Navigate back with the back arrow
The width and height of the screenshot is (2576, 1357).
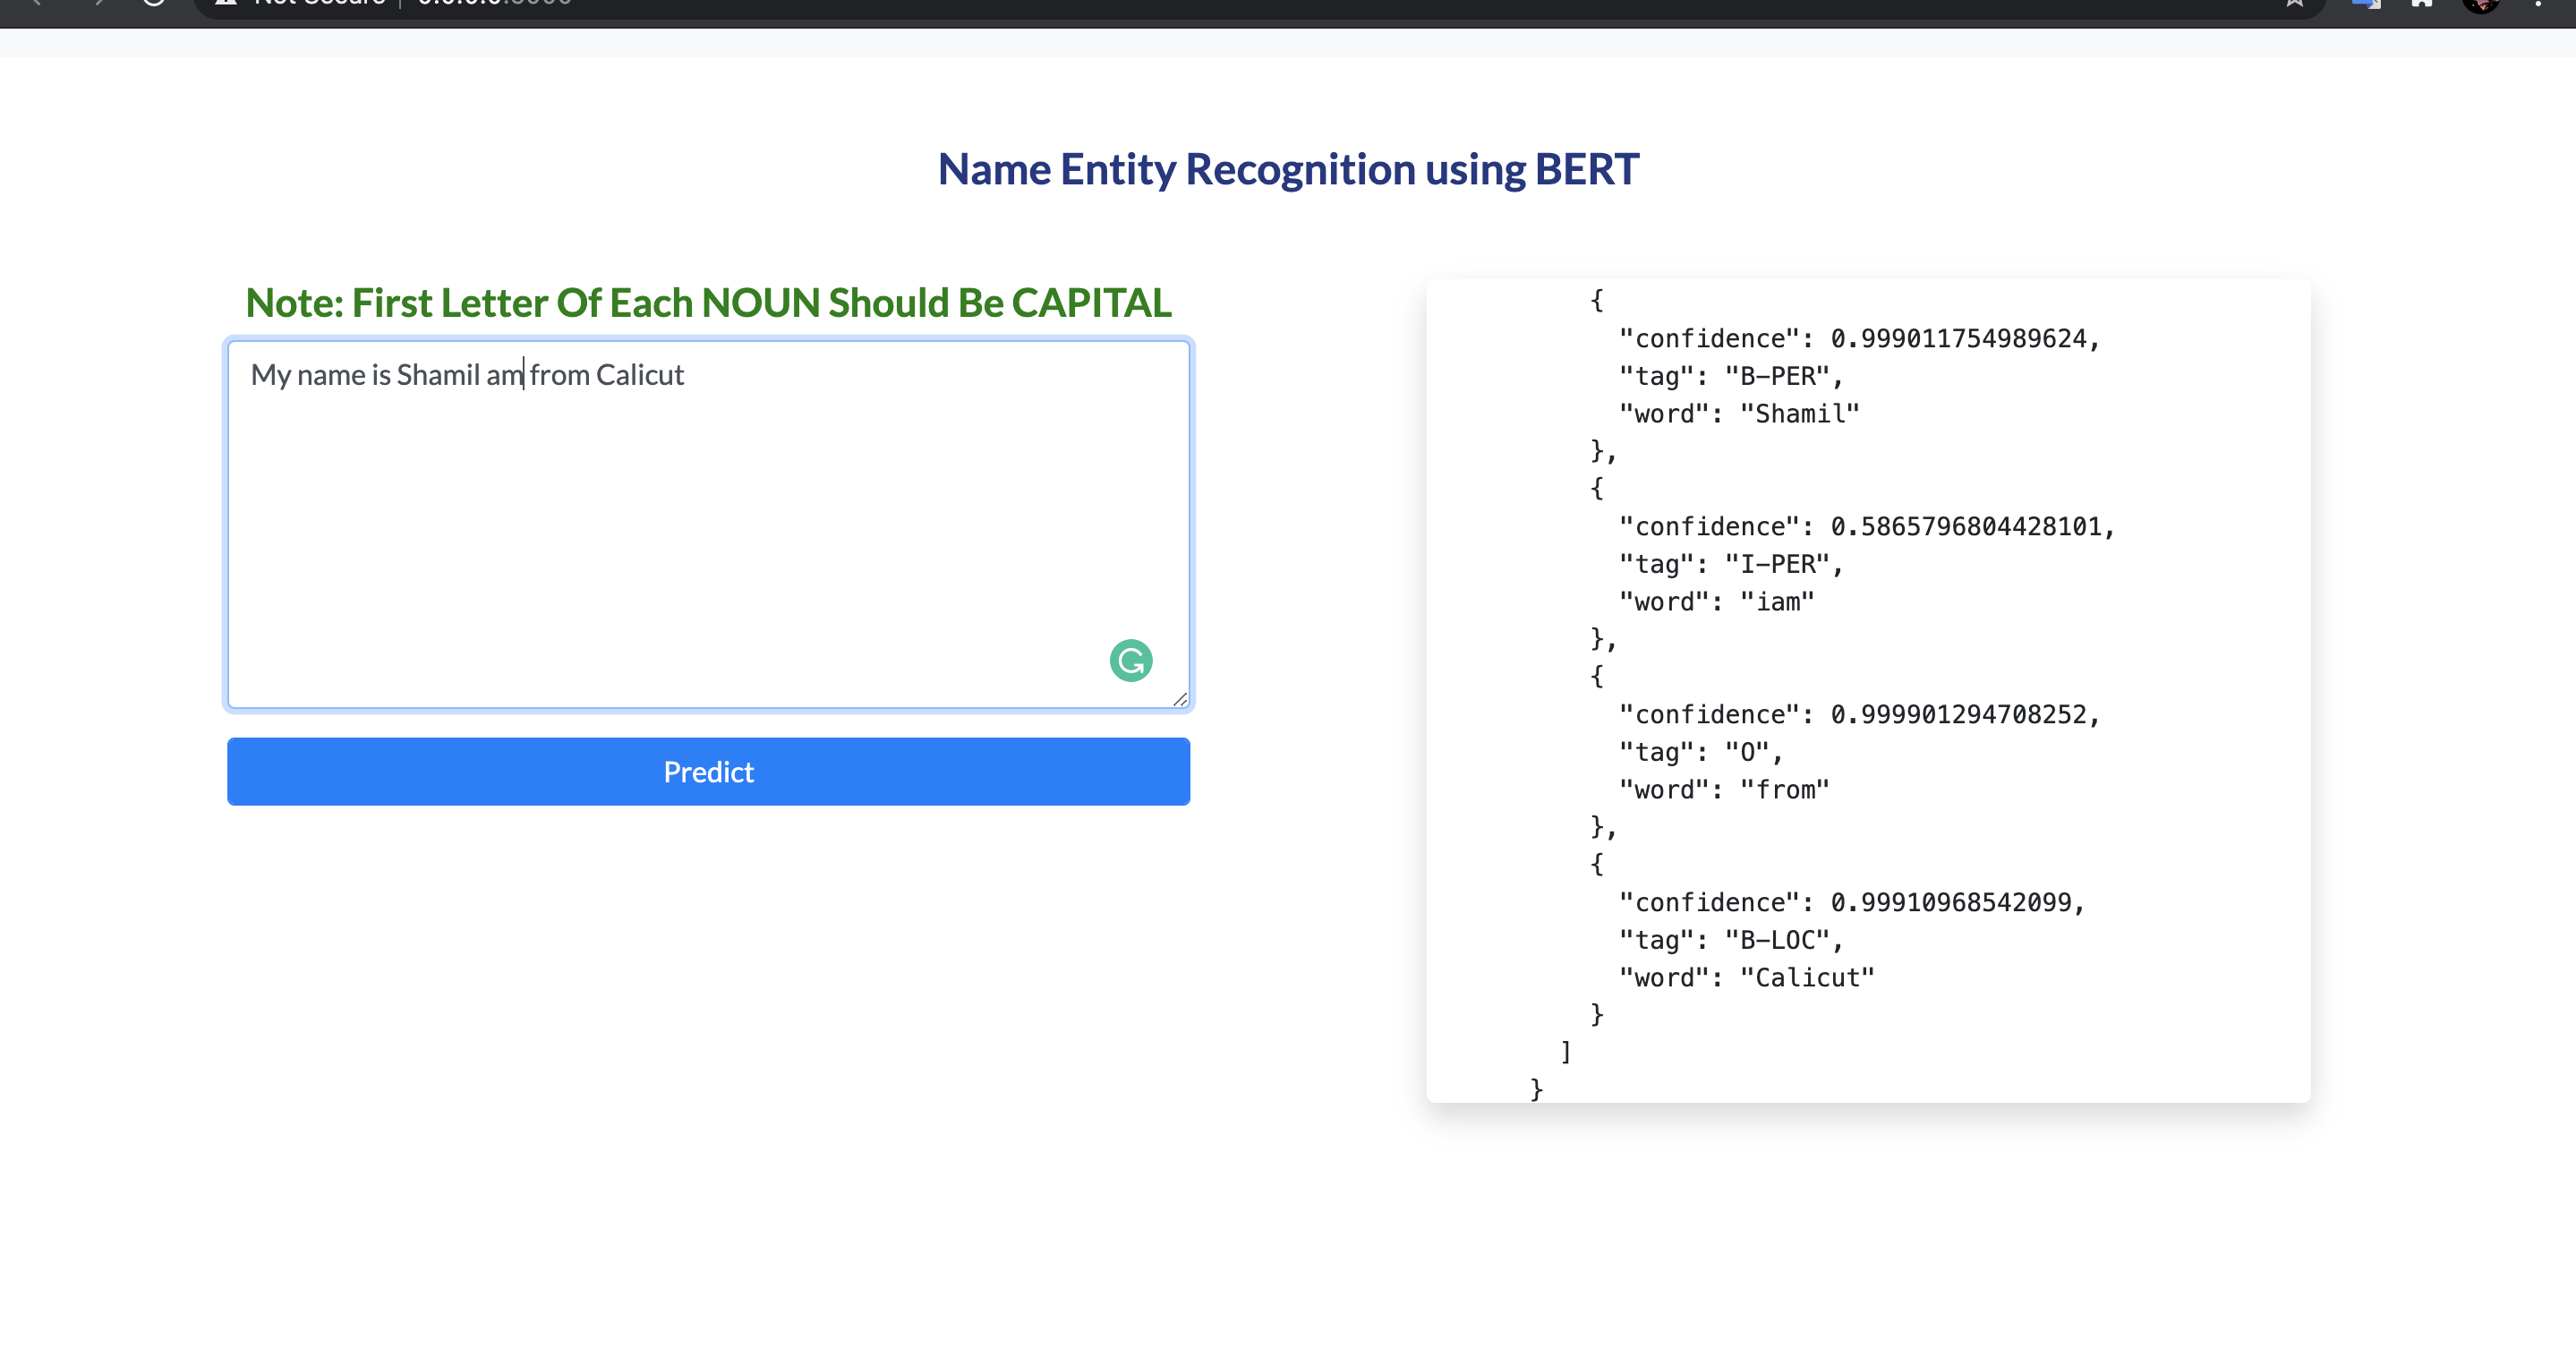click(36, 4)
